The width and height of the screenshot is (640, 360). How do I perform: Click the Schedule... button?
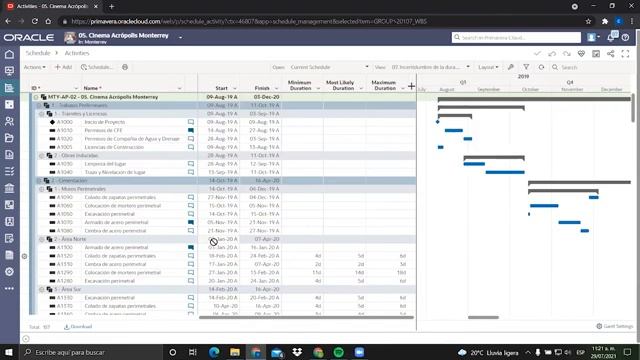96,67
